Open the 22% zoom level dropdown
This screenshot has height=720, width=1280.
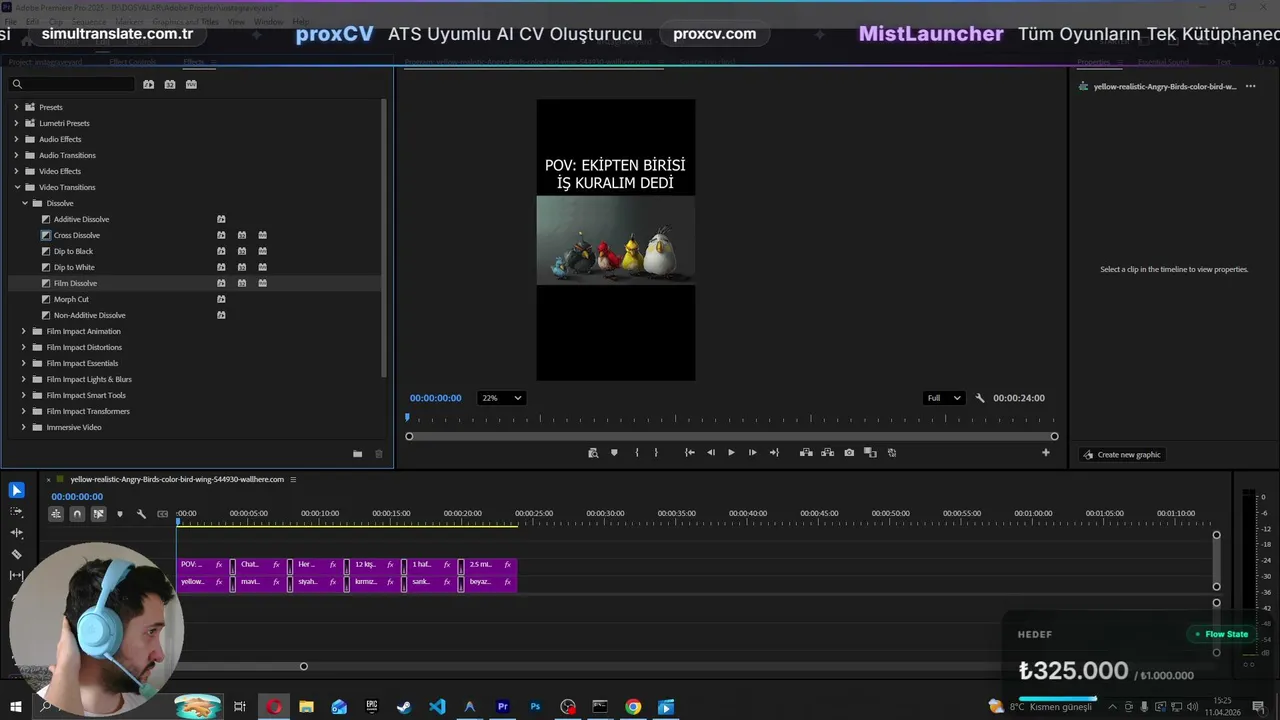tap(501, 398)
